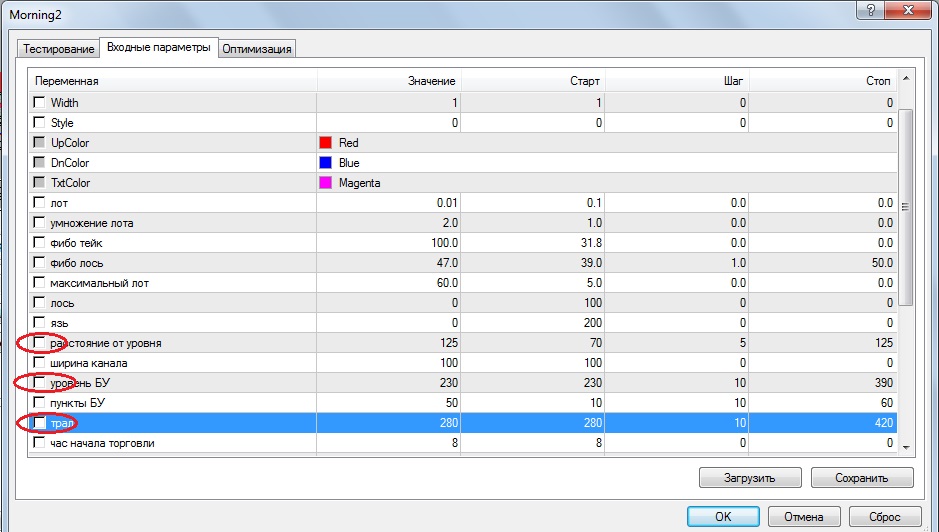Click the Сохранить button
The height and width of the screenshot is (532, 939).
862,477
